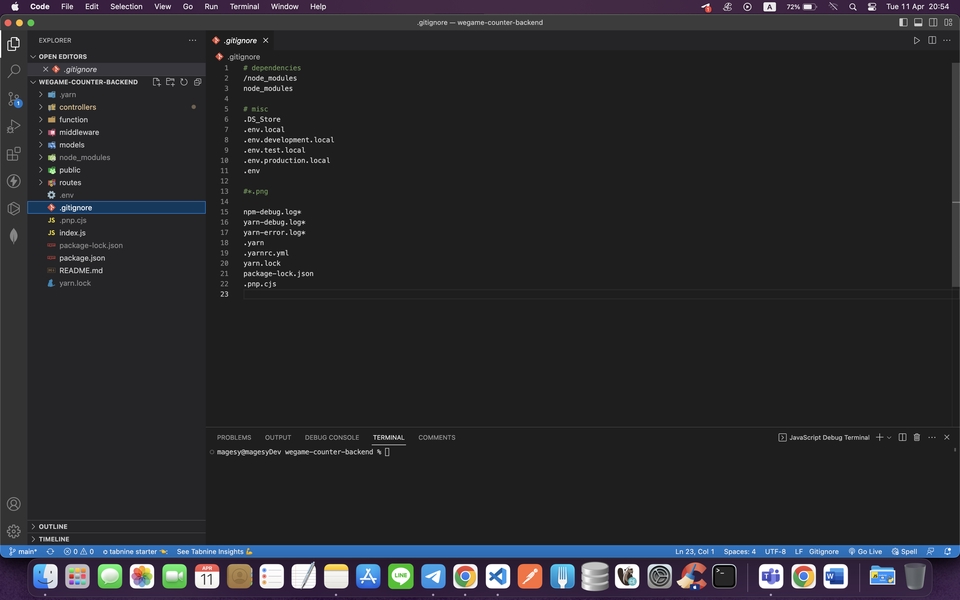Split the editor to the right

[x=932, y=40]
